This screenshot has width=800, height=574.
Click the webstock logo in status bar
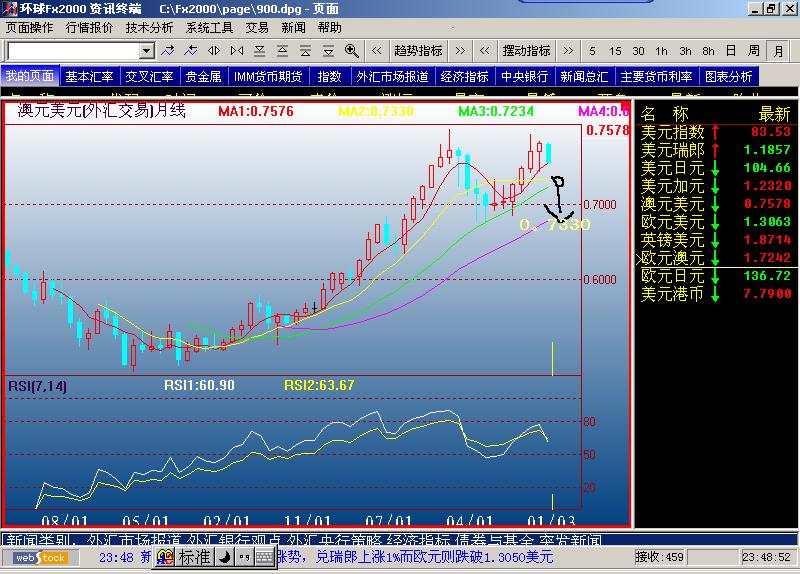click(40, 558)
